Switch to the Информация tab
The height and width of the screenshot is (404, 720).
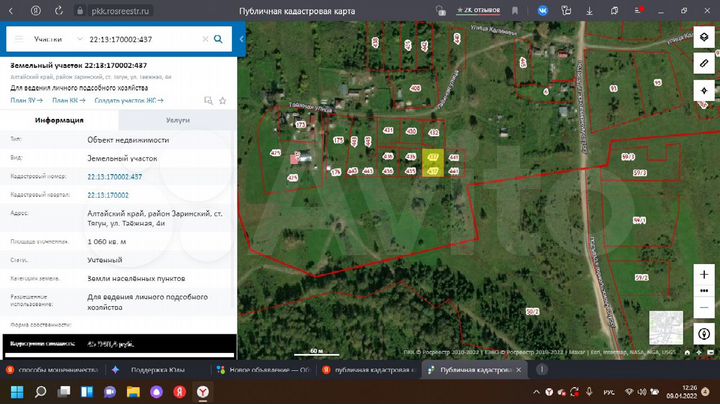[59, 120]
